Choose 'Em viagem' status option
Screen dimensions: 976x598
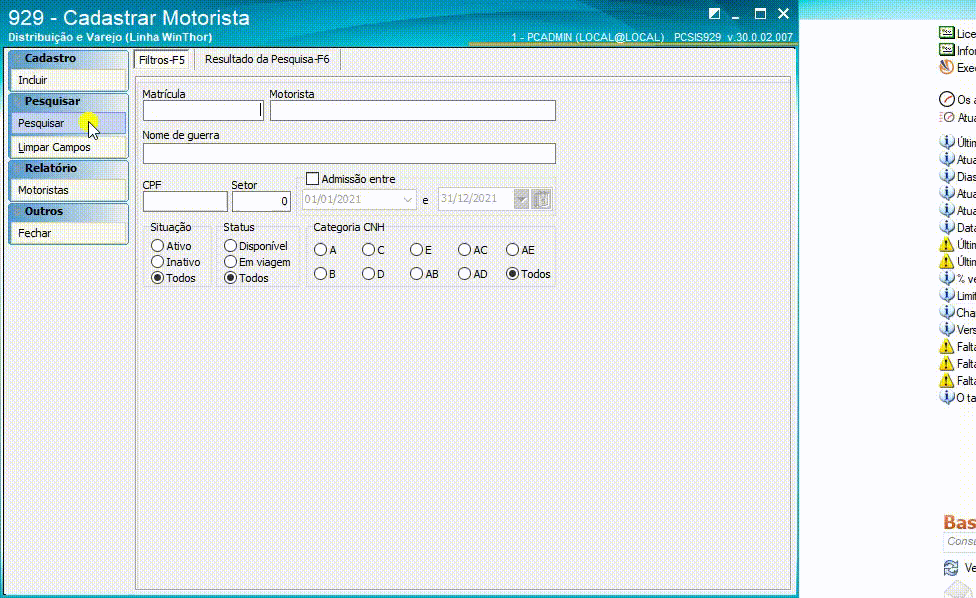click(x=230, y=262)
